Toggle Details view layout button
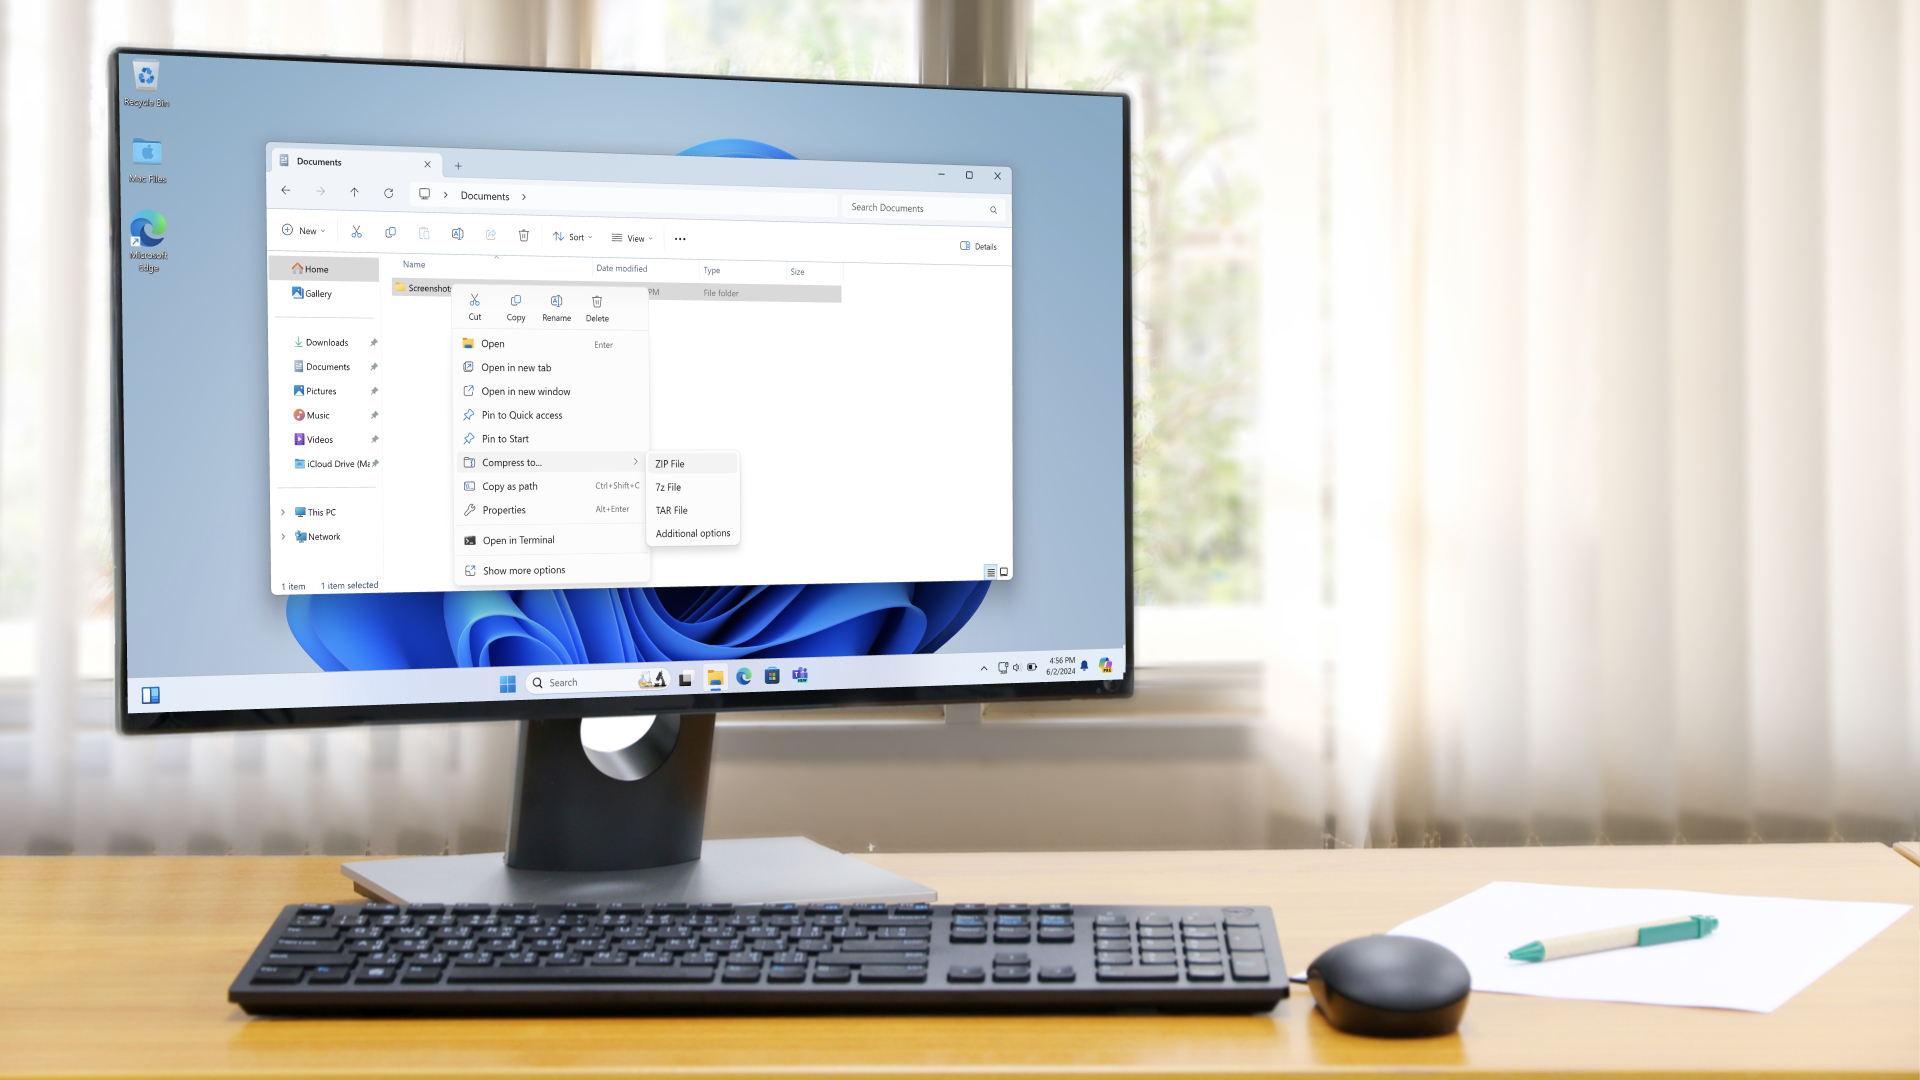 tap(990, 571)
